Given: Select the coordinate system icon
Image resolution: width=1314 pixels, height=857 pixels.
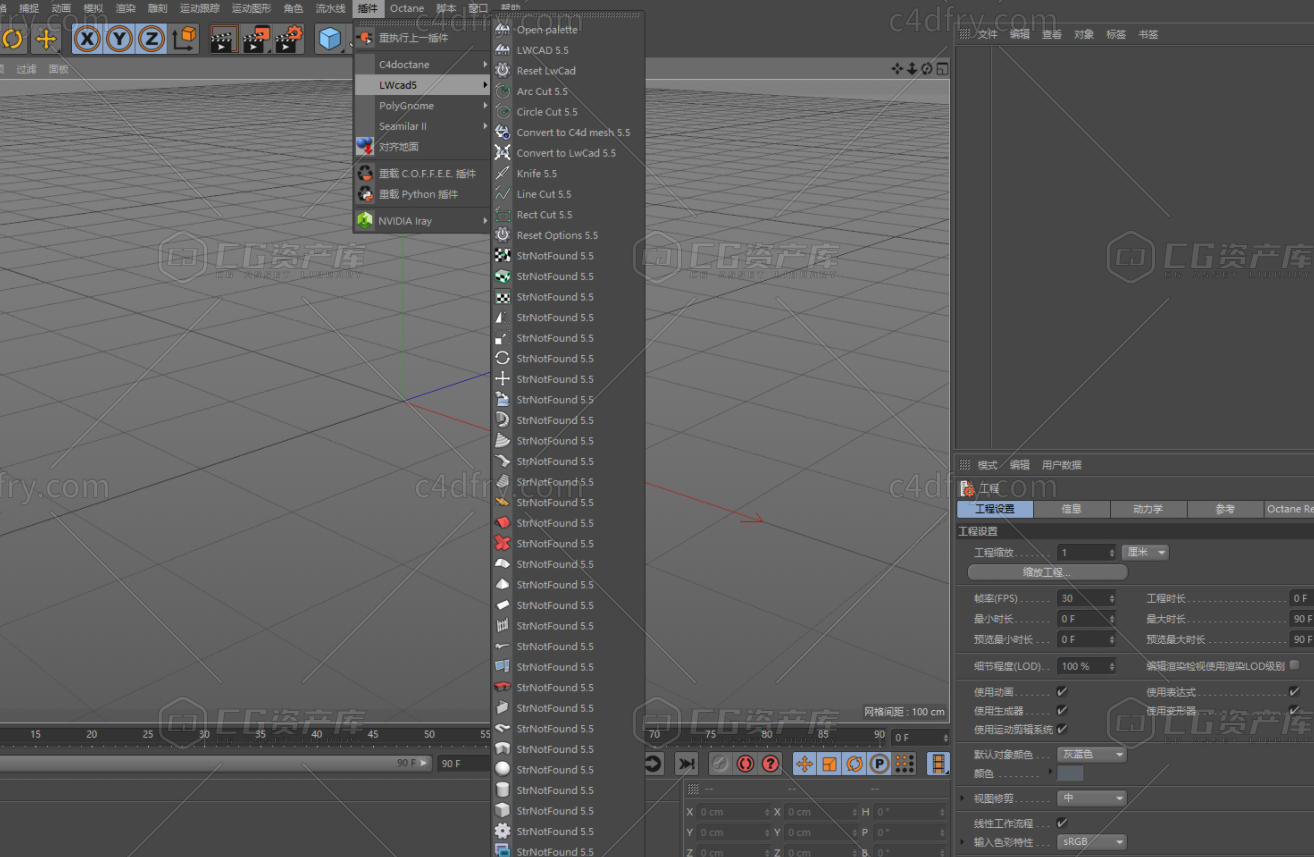Looking at the screenshot, I should [x=185, y=39].
